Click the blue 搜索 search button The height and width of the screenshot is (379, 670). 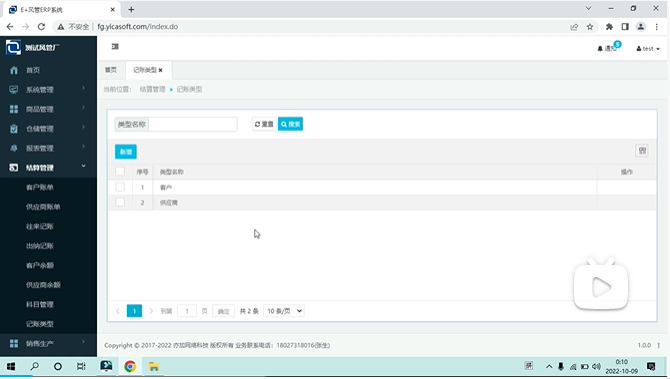click(x=291, y=124)
